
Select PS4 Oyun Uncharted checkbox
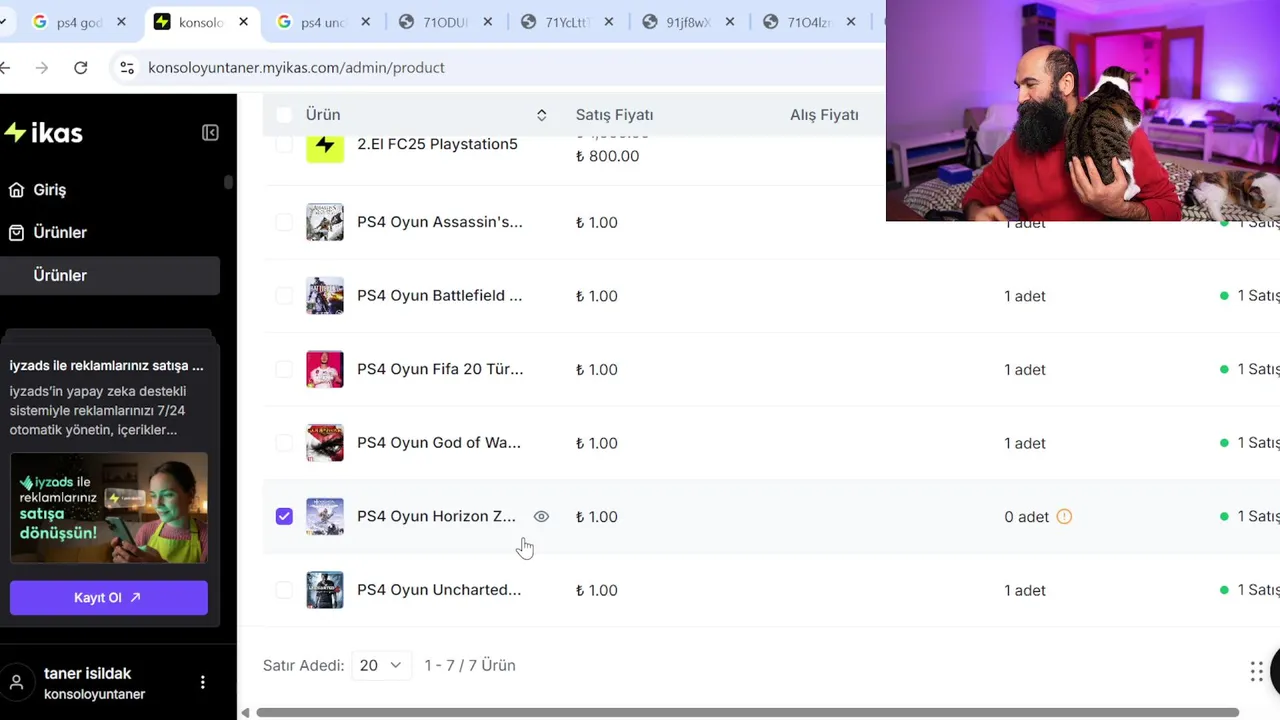tap(284, 591)
